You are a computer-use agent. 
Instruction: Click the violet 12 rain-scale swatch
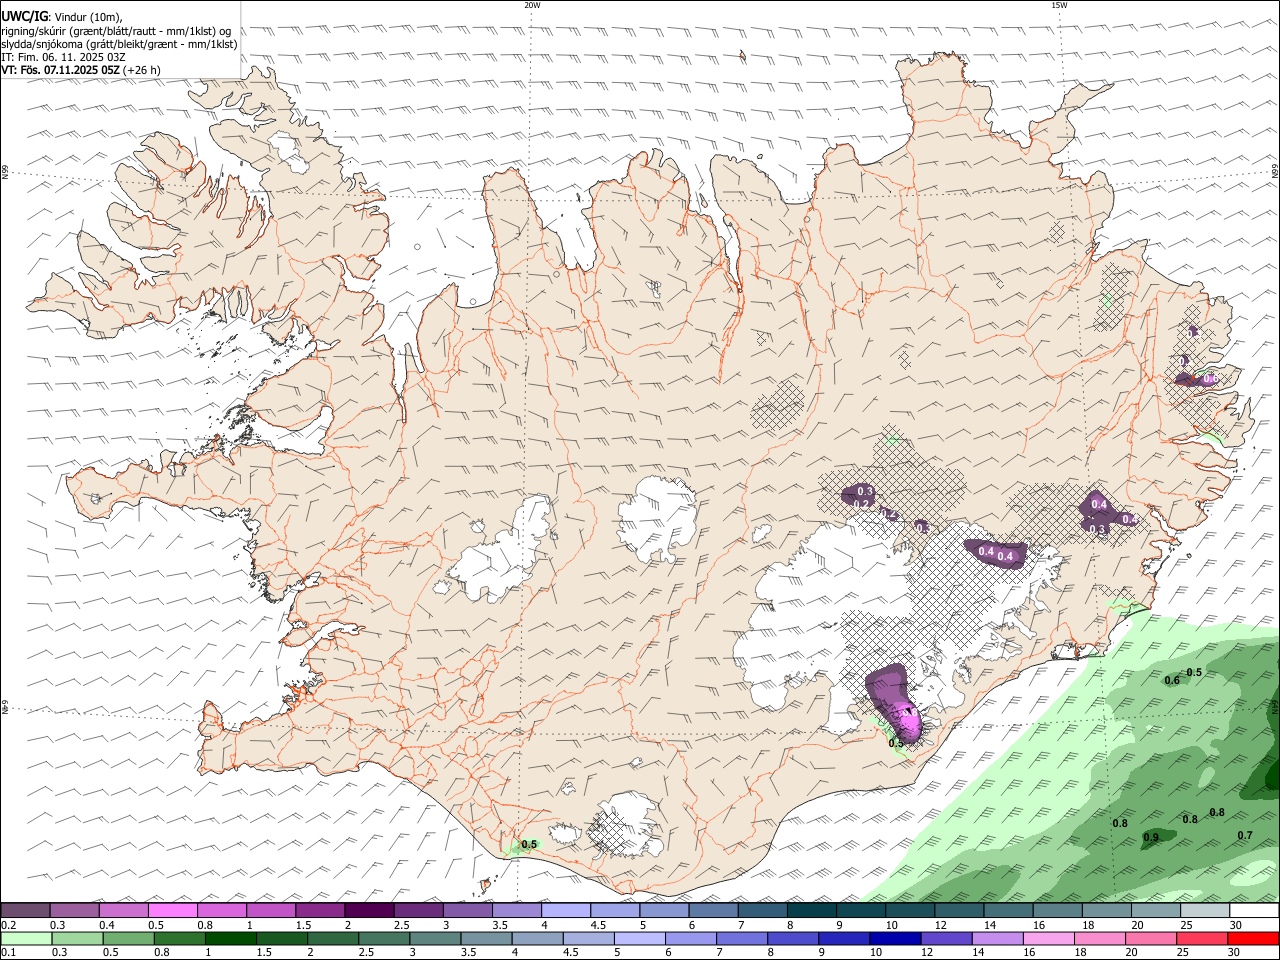coord(947,939)
